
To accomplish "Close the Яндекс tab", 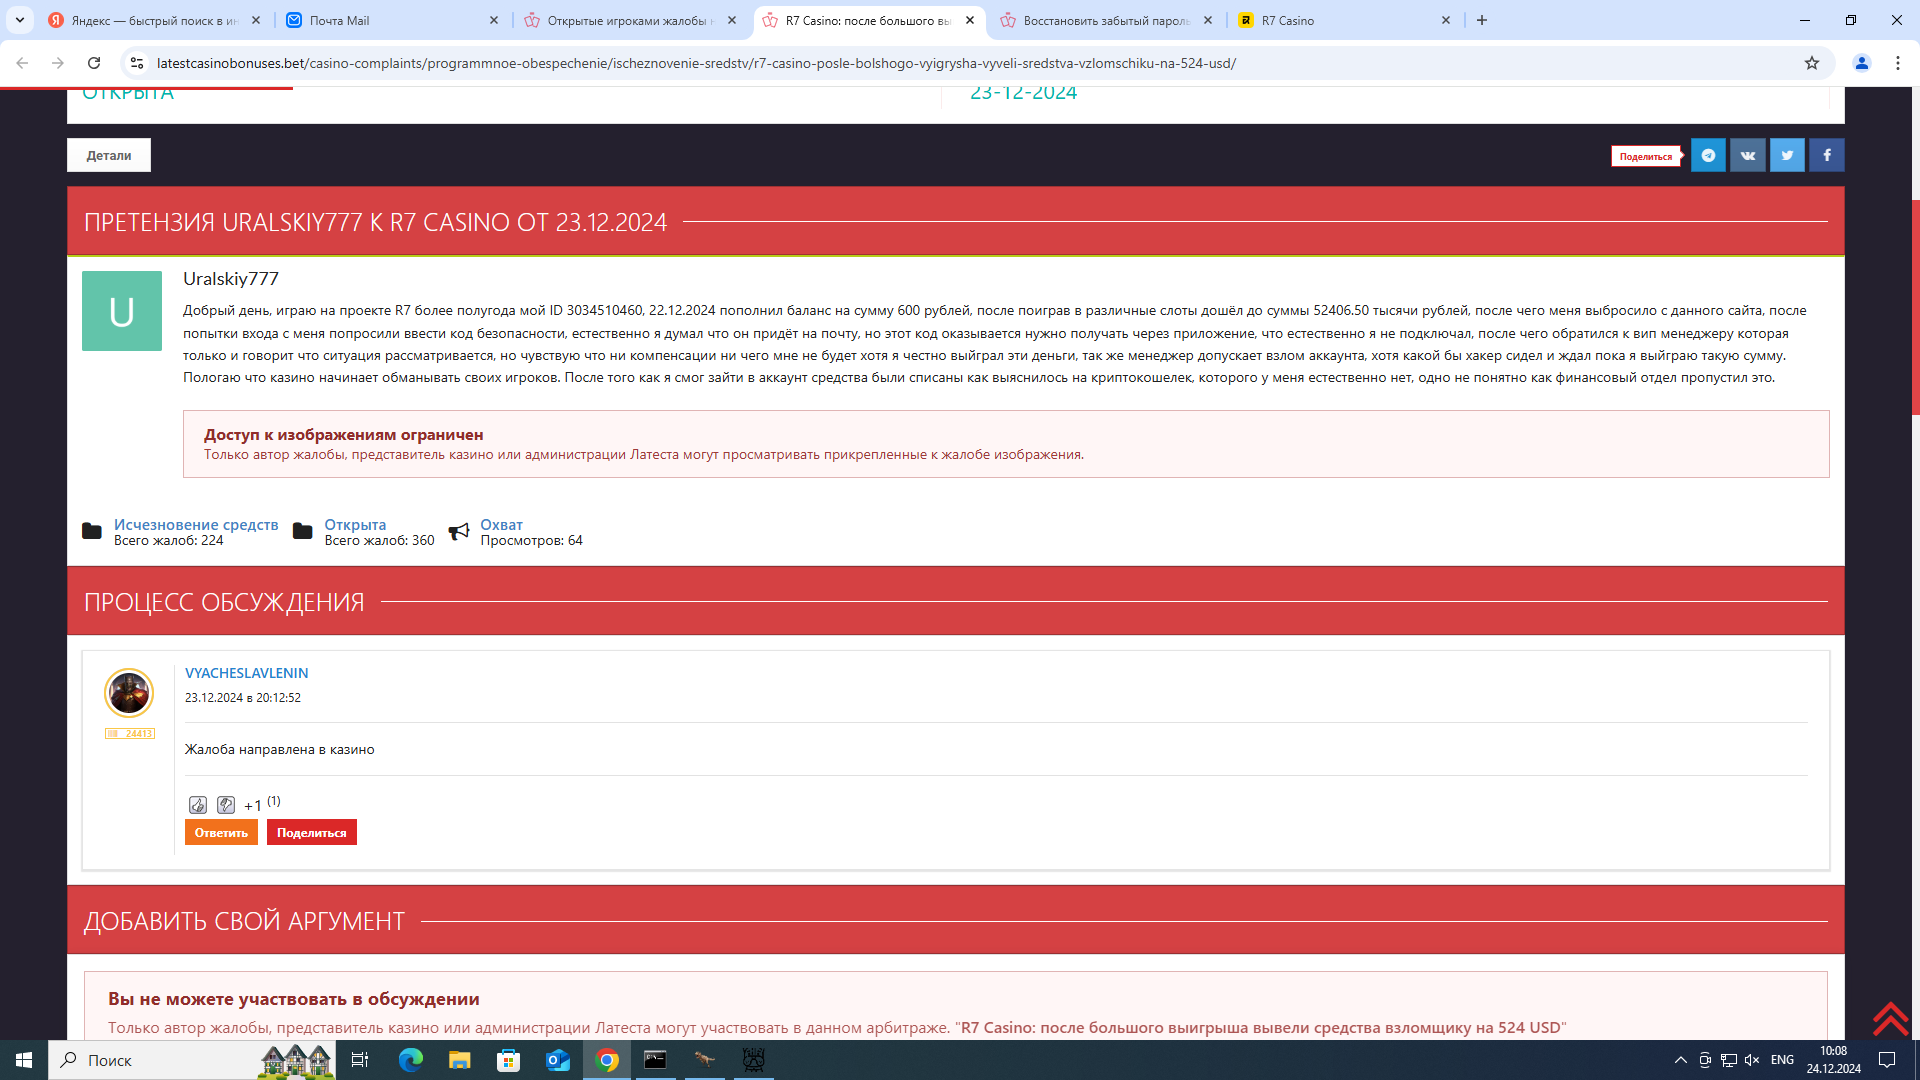I will 256,20.
